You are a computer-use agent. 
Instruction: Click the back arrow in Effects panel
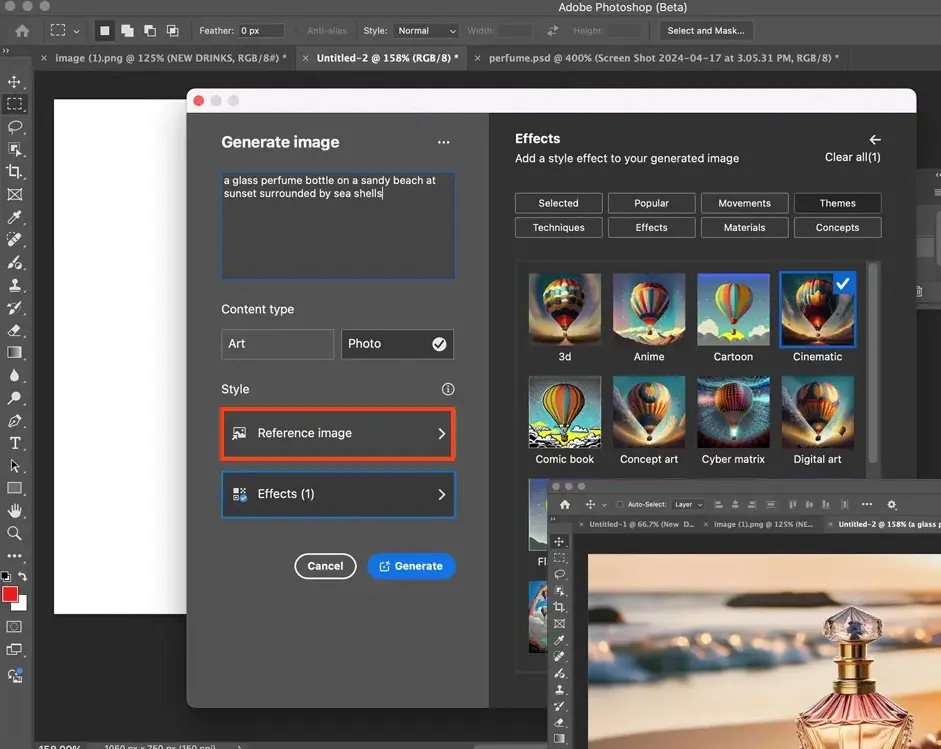[874, 140]
